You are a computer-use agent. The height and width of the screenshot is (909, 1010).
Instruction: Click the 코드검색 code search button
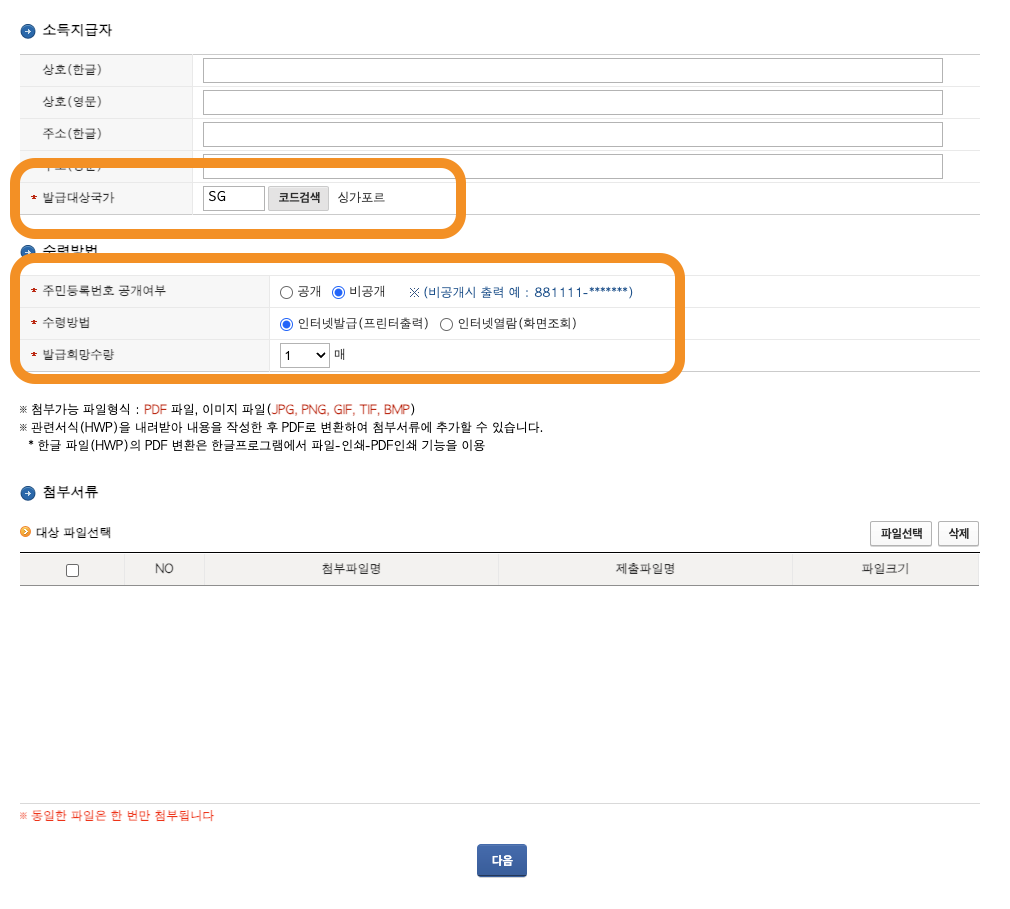(298, 197)
